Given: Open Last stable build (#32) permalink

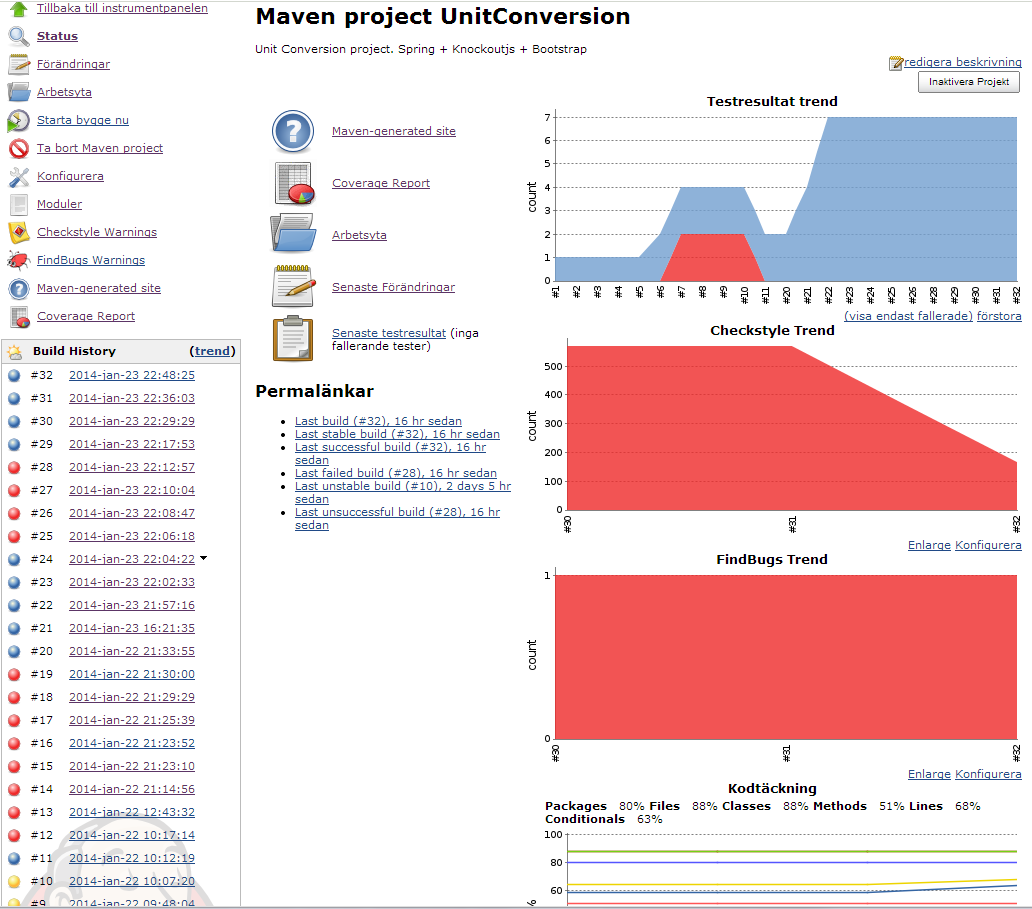Looking at the screenshot, I should coord(398,434).
